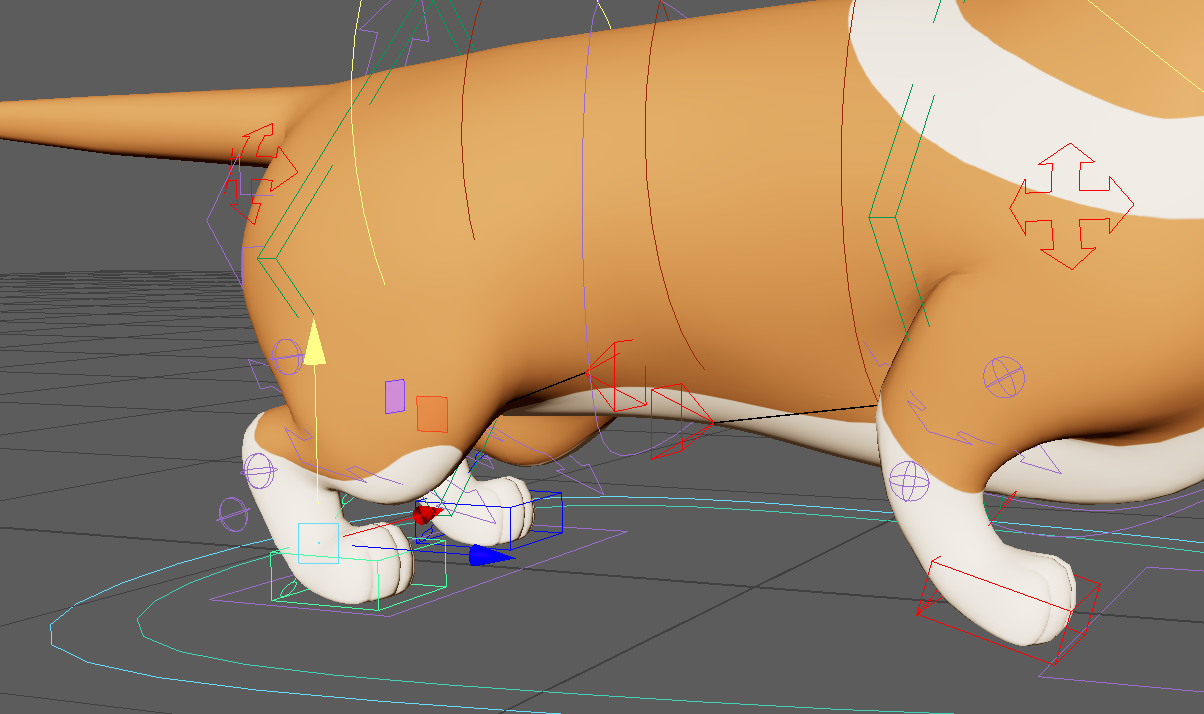Grab the red X-axis move manipulator cone
The width and height of the screenshot is (1204, 714).
click(x=428, y=513)
